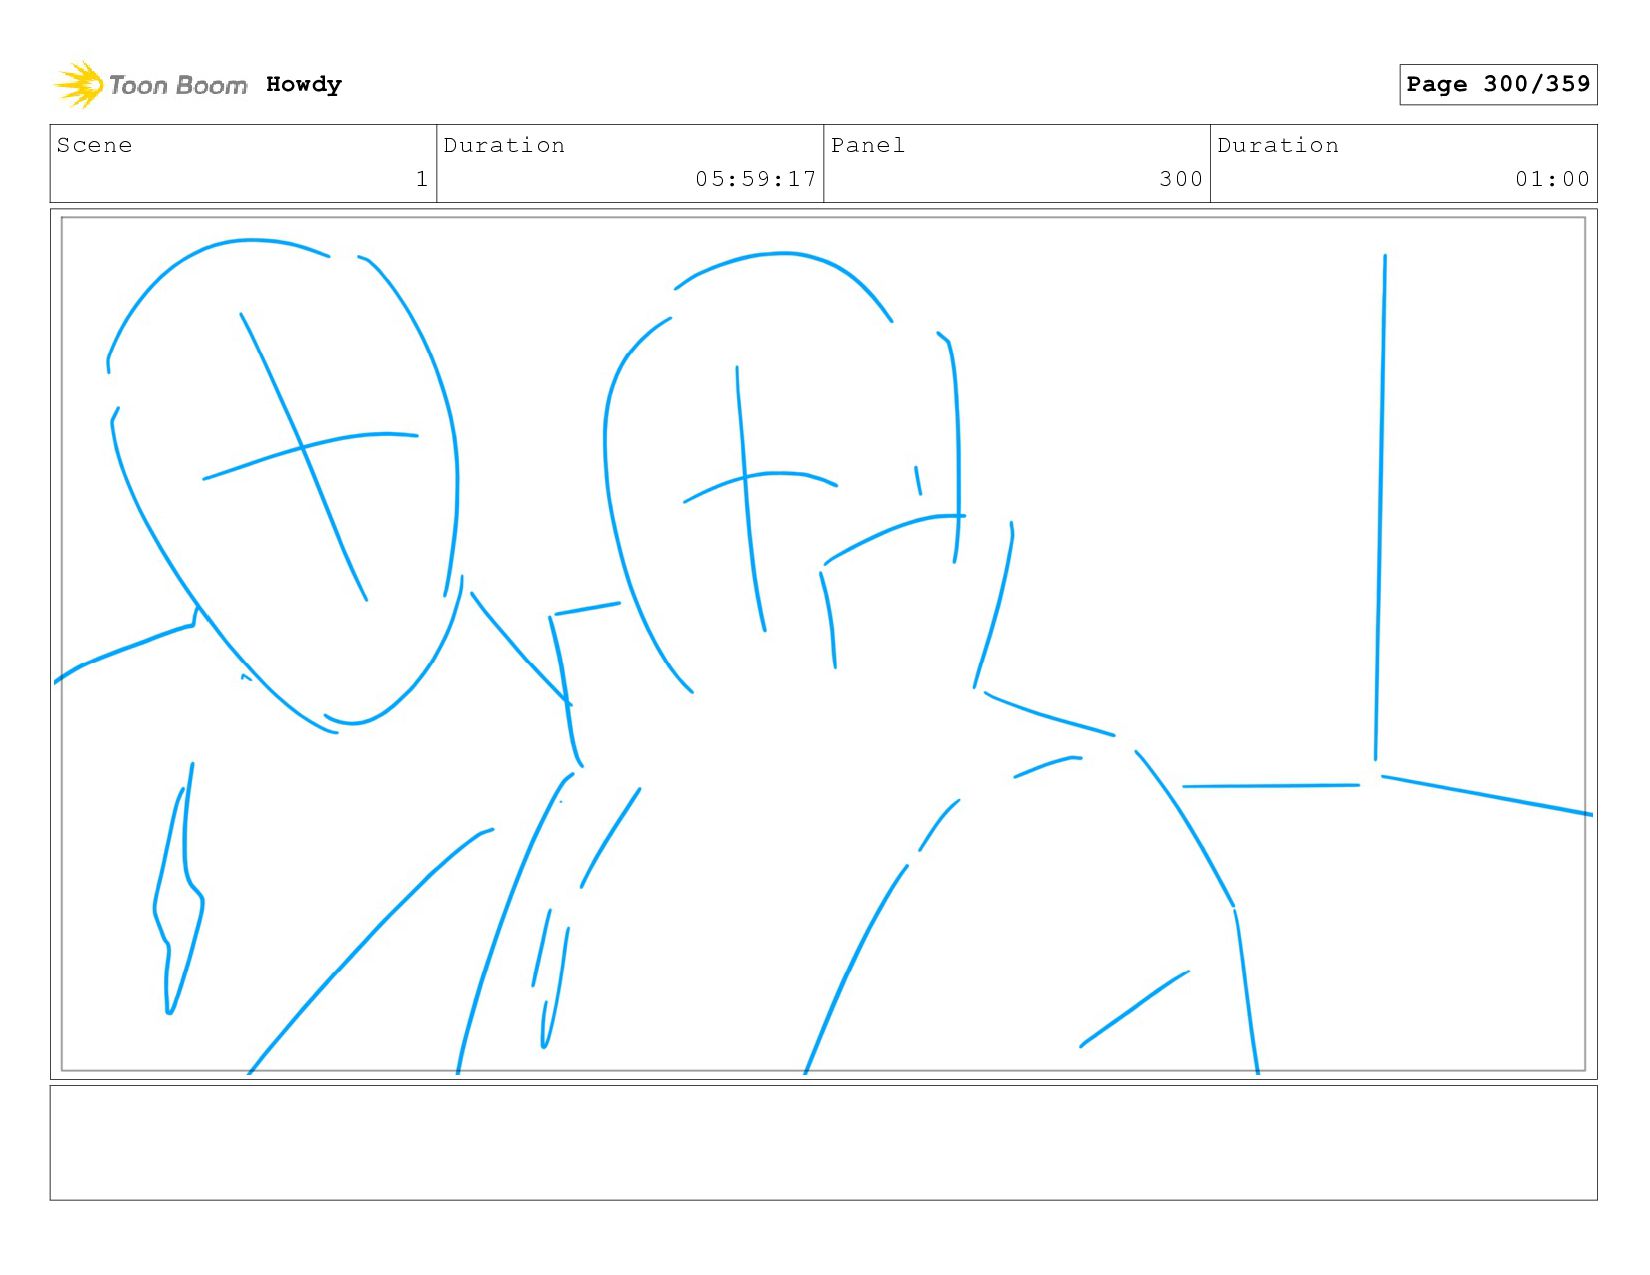
Task: Select panel duration value "01:00"
Action: click(x=1552, y=179)
